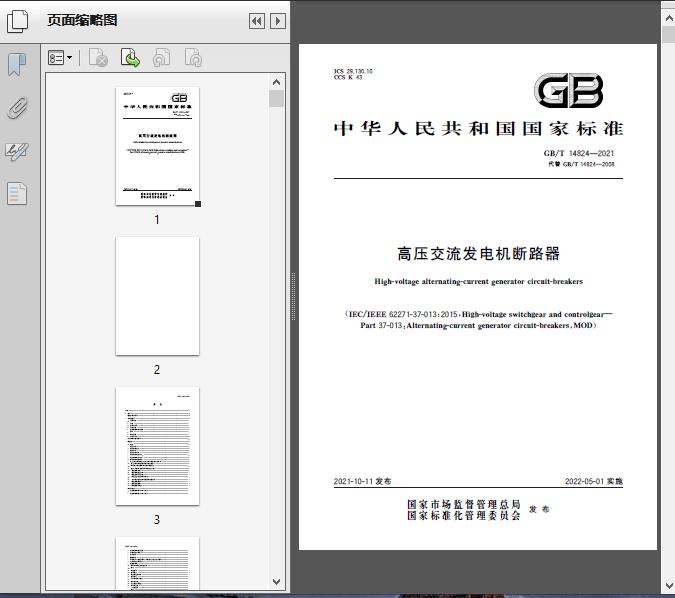Image resolution: width=675 pixels, height=598 pixels.
Task: Open the thumbnail options dropdown menu
Action: coord(60,58)
